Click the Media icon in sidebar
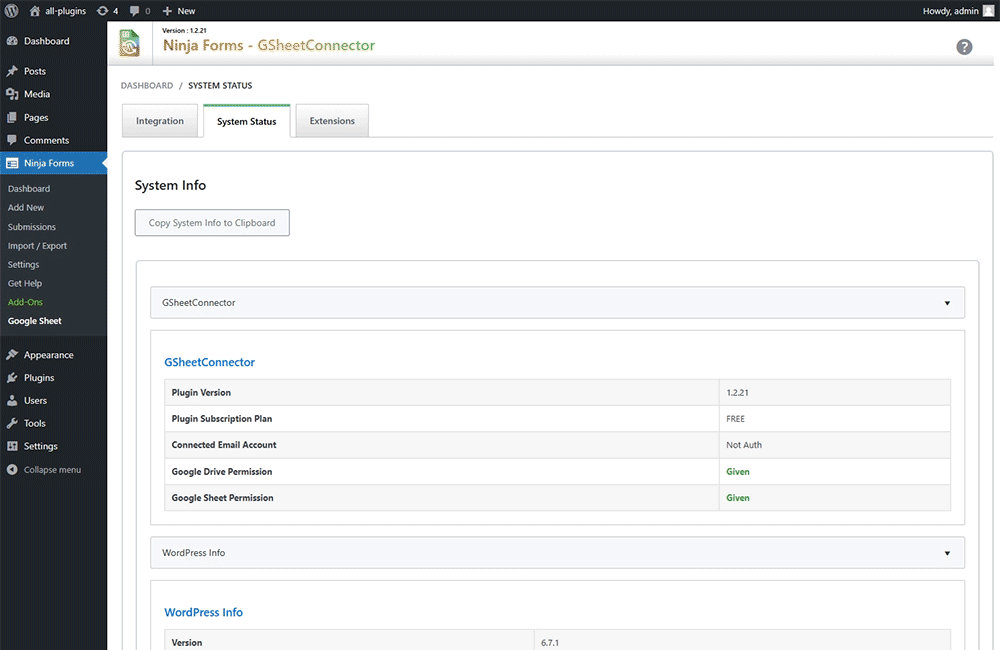The width and height of the screenshot is (1000, 650). click(12, 94)
